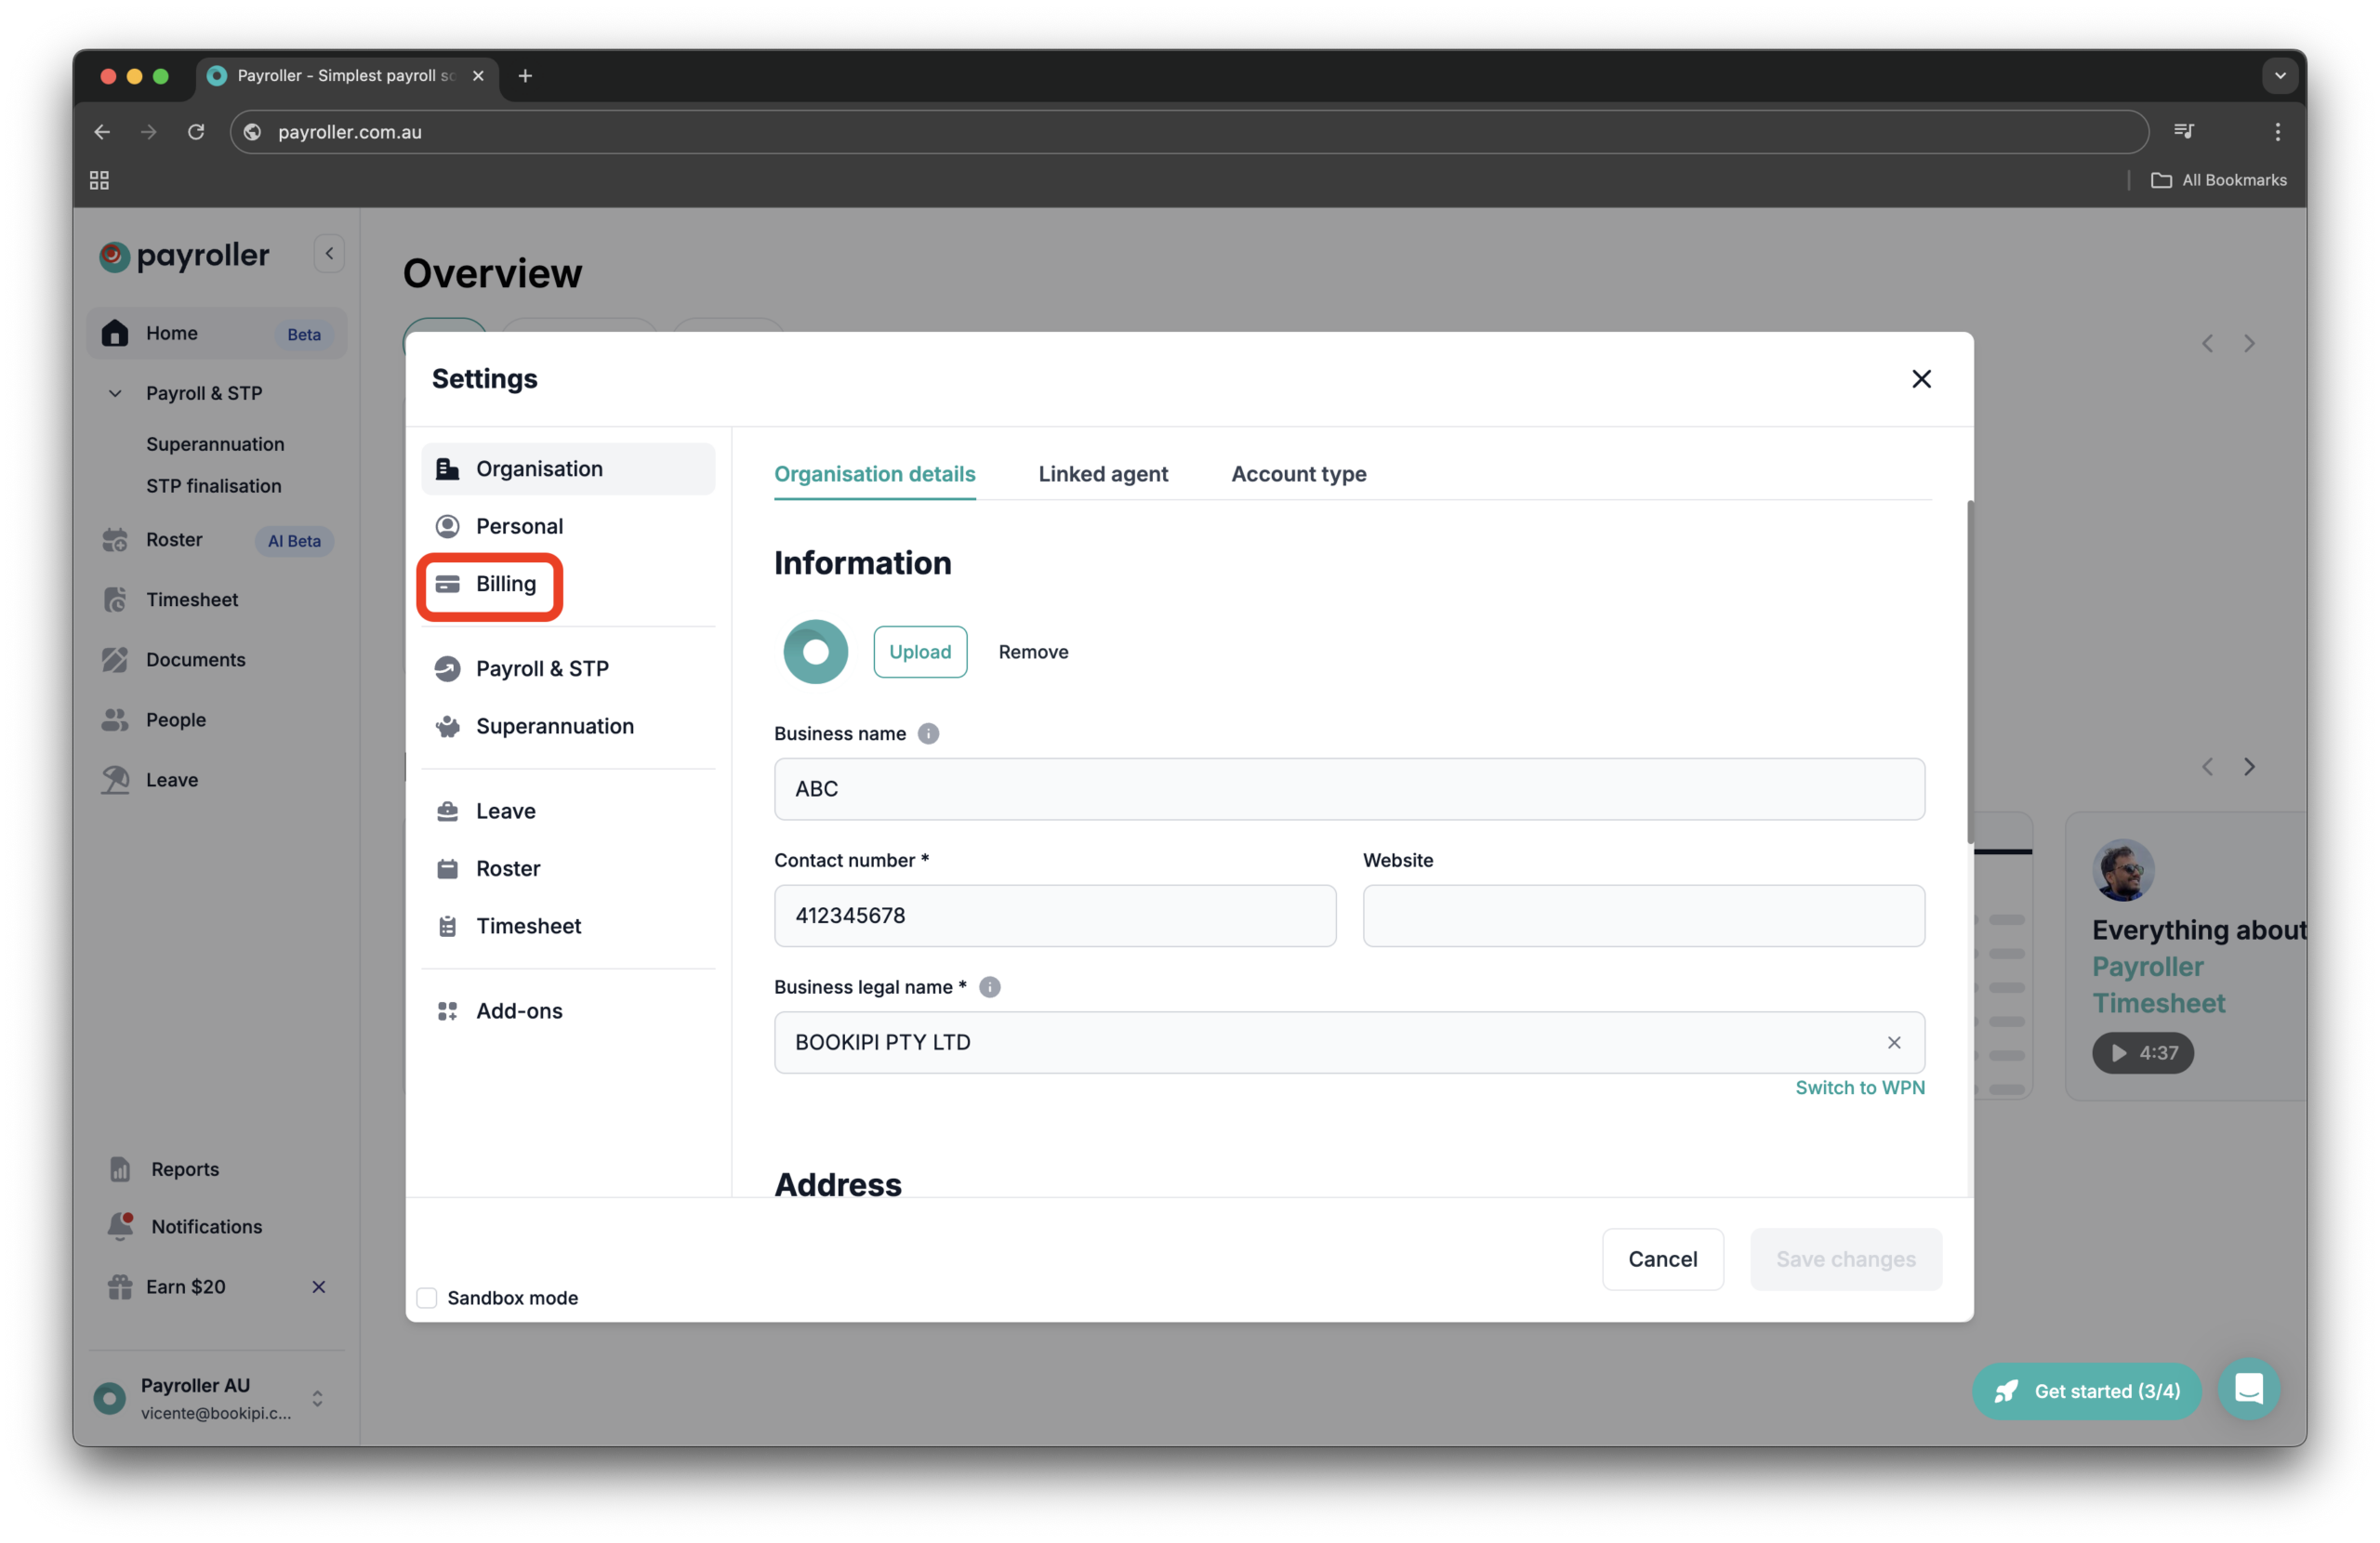
Task: Collapse the Payroll & STP section
Action: pos(114,393)
